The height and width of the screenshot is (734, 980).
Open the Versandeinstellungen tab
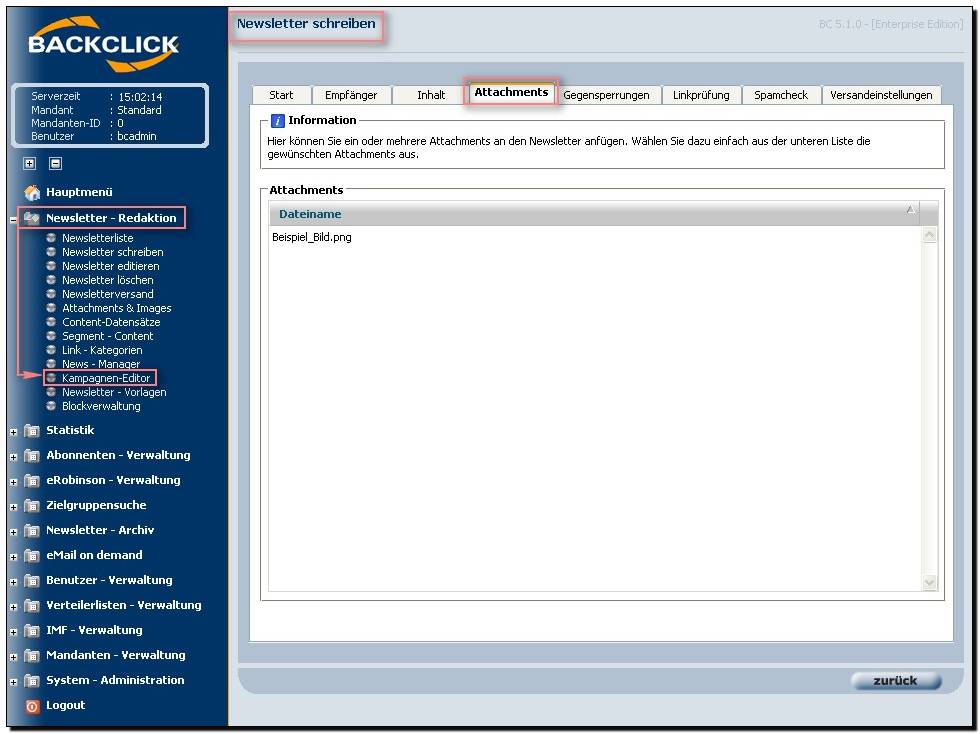coord(881,95)
